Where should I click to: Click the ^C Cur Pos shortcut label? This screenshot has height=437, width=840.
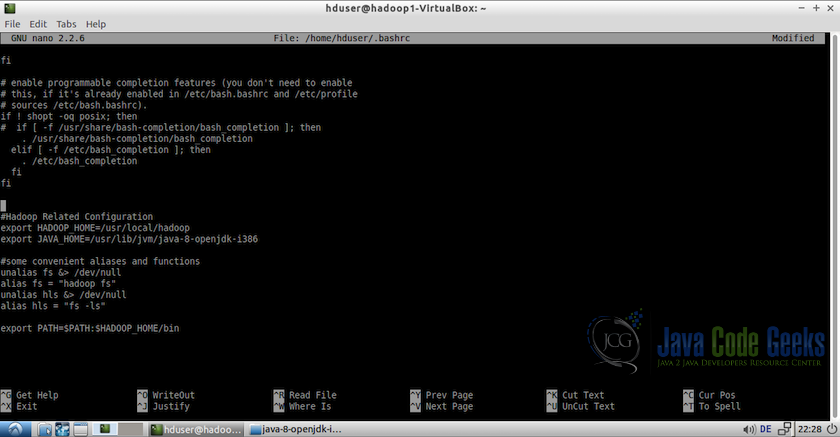click(x=710, y=395)
